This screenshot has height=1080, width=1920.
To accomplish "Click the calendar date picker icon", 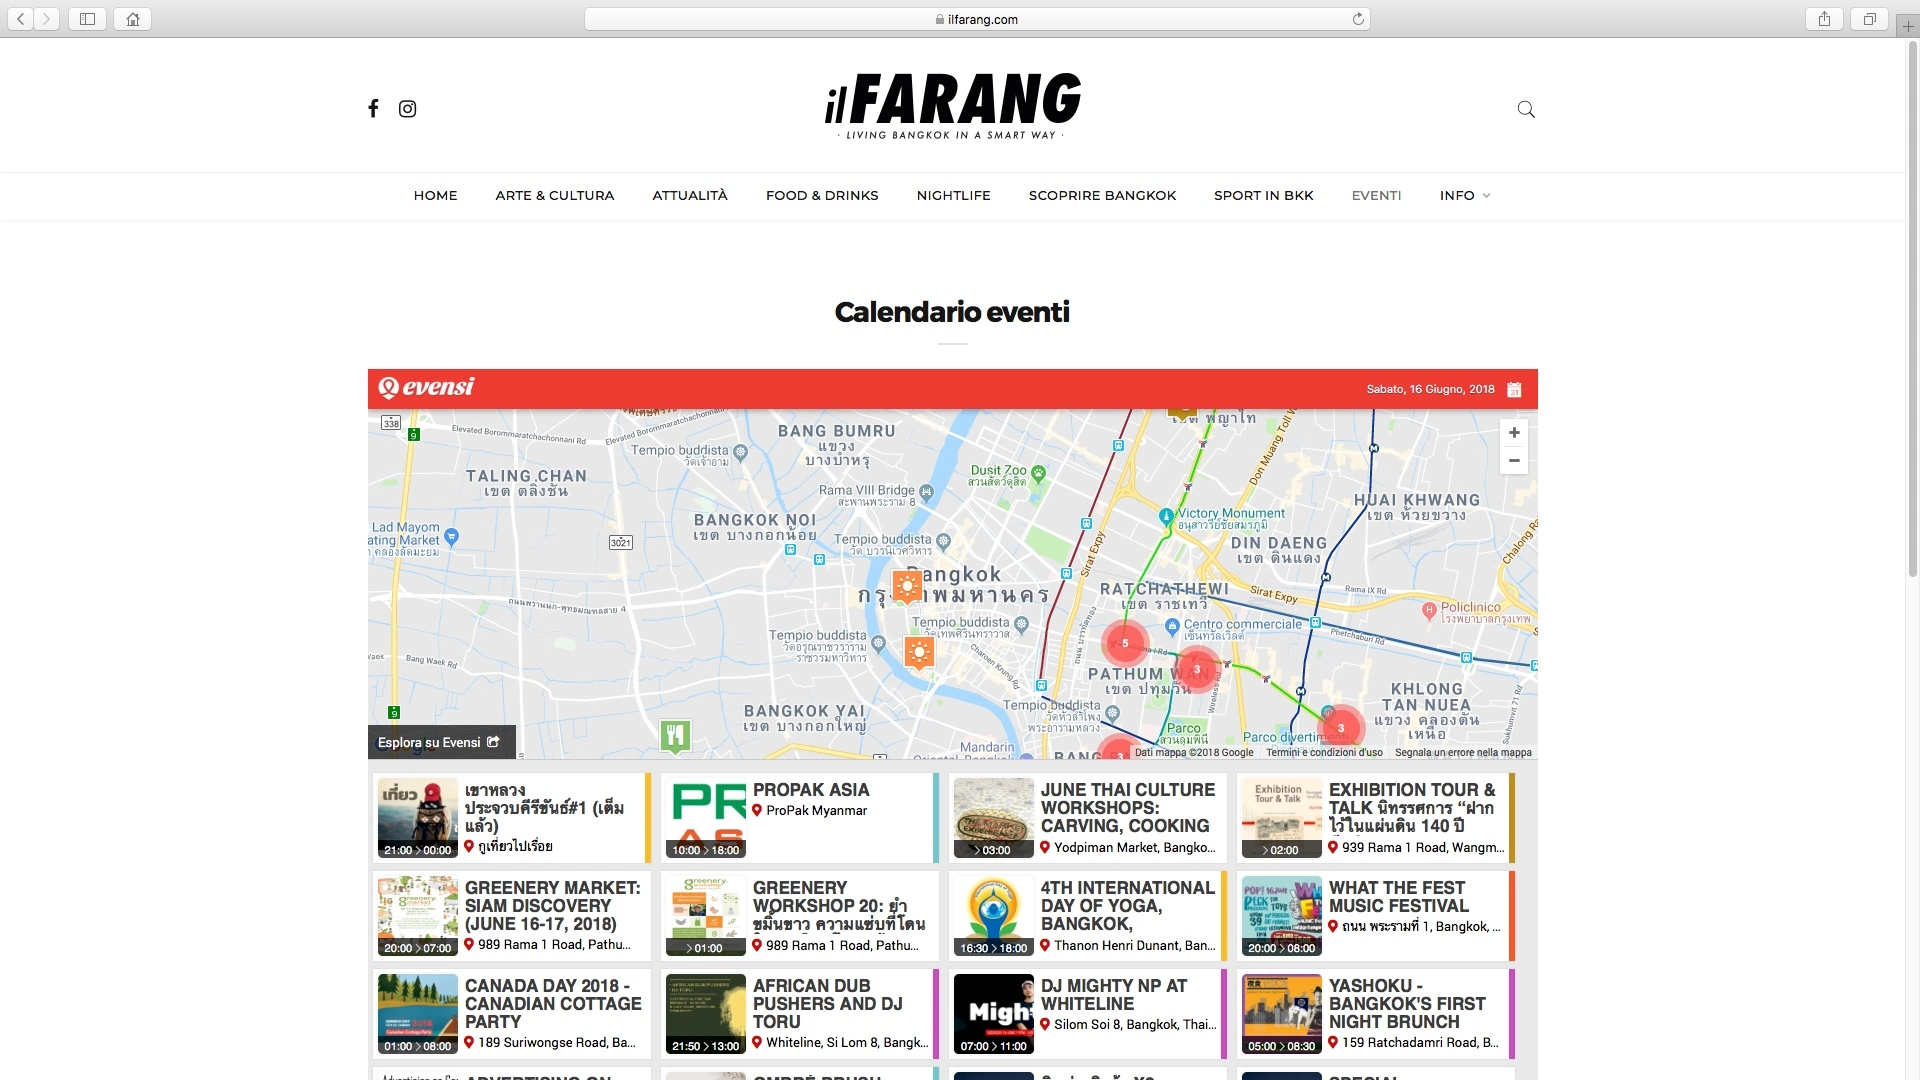I will (1514, 389).
